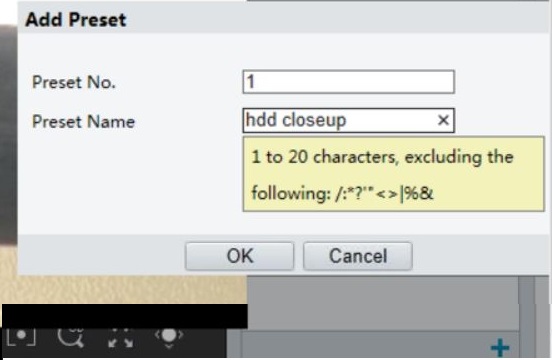
Task: Click the black bar above the live view toolbar
Action: click(125, 316)
